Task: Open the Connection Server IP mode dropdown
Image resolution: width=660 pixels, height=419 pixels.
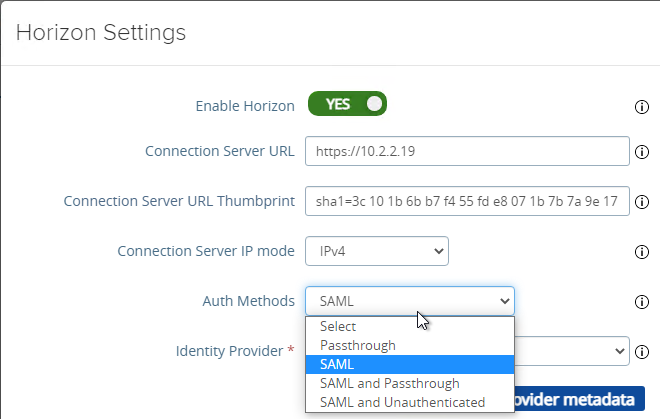Action: click(x=377, y=251)
